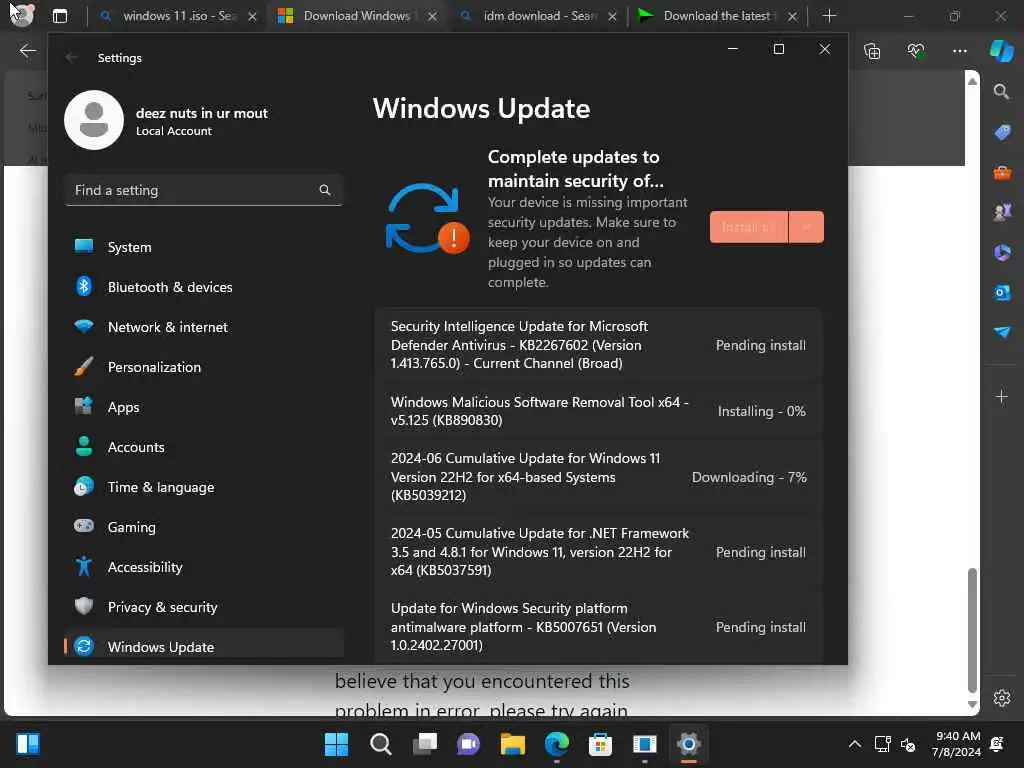Click the Installing - 0% status text

761,411
